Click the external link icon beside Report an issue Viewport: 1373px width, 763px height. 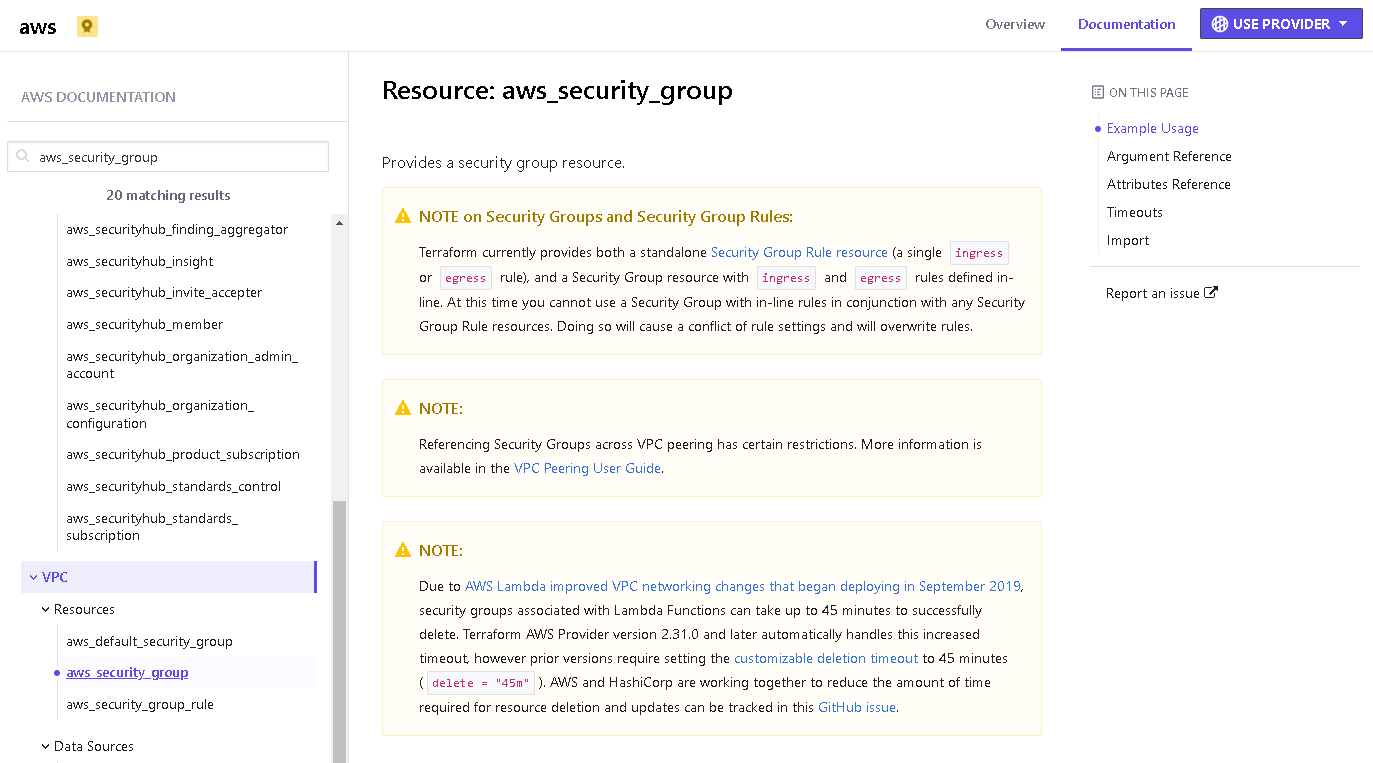coord(1211,293)
